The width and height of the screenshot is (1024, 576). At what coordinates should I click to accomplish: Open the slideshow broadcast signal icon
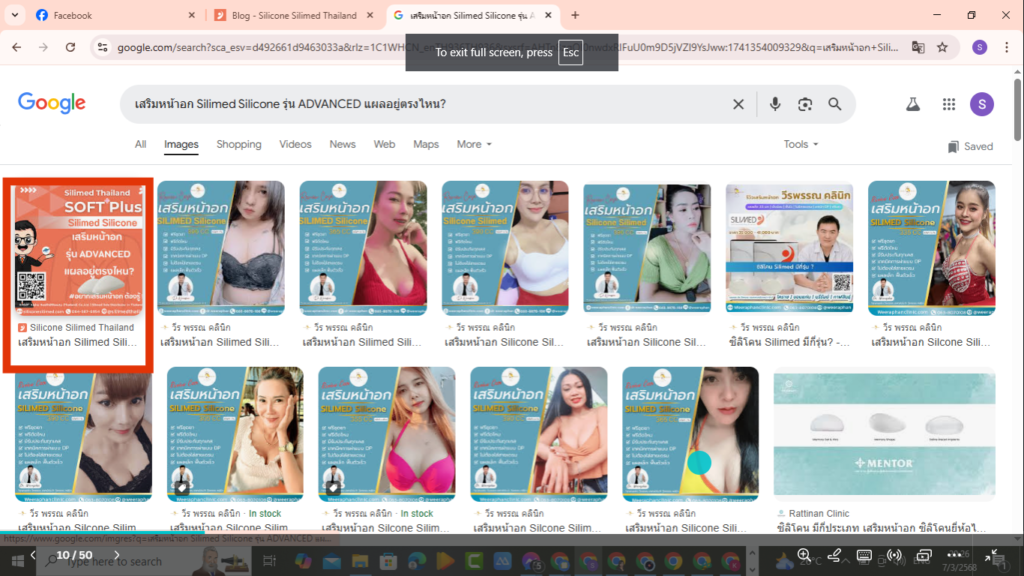(894, 555)
